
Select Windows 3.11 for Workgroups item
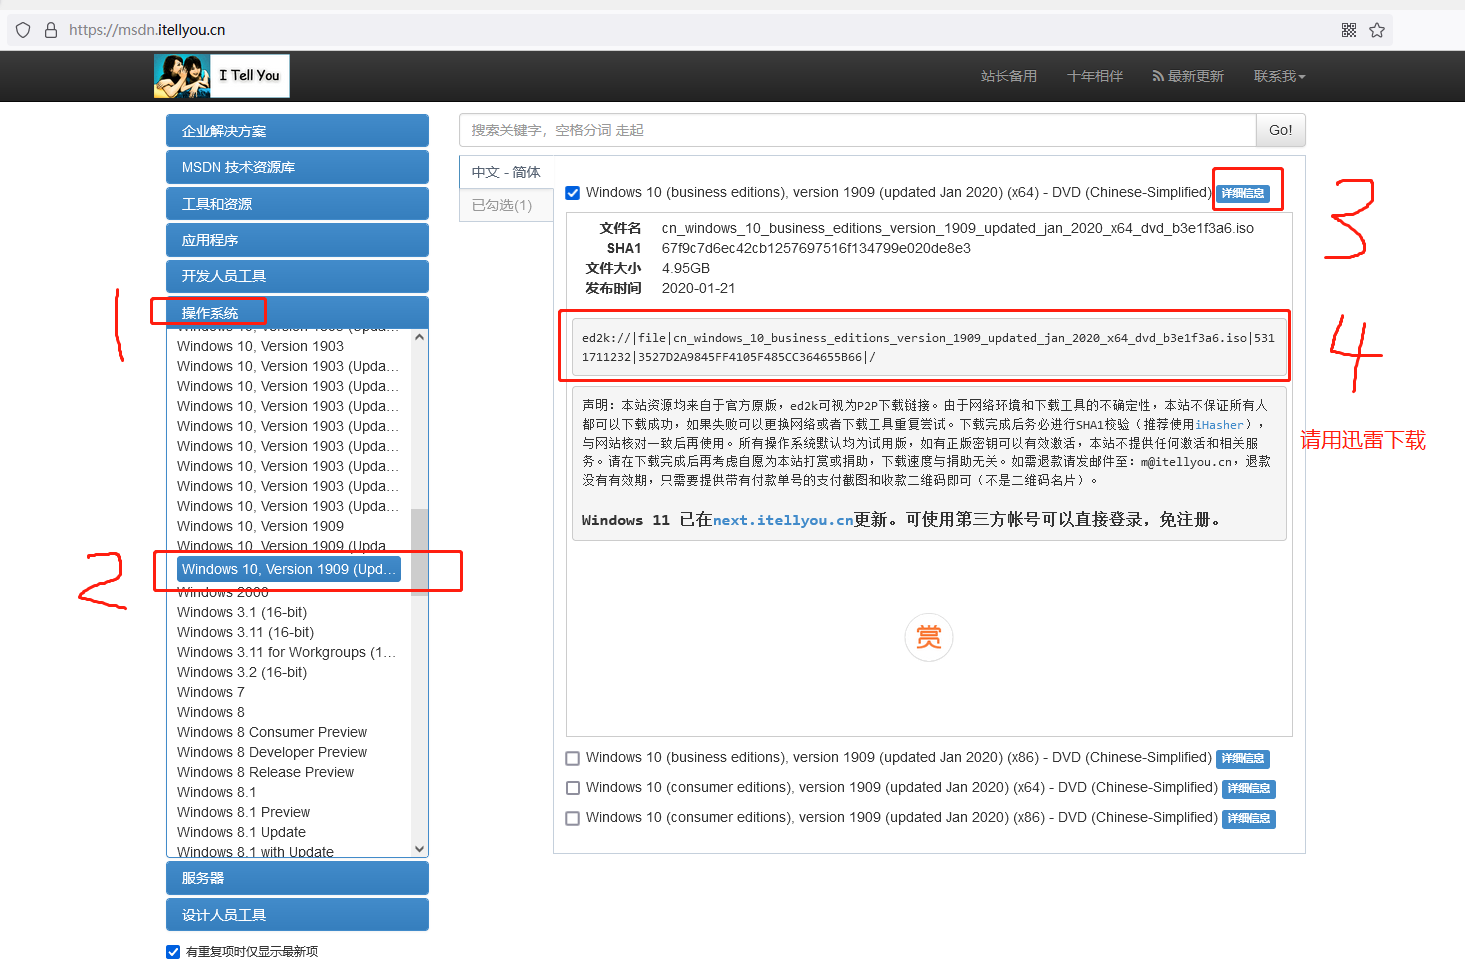click(x=287, y=652)
